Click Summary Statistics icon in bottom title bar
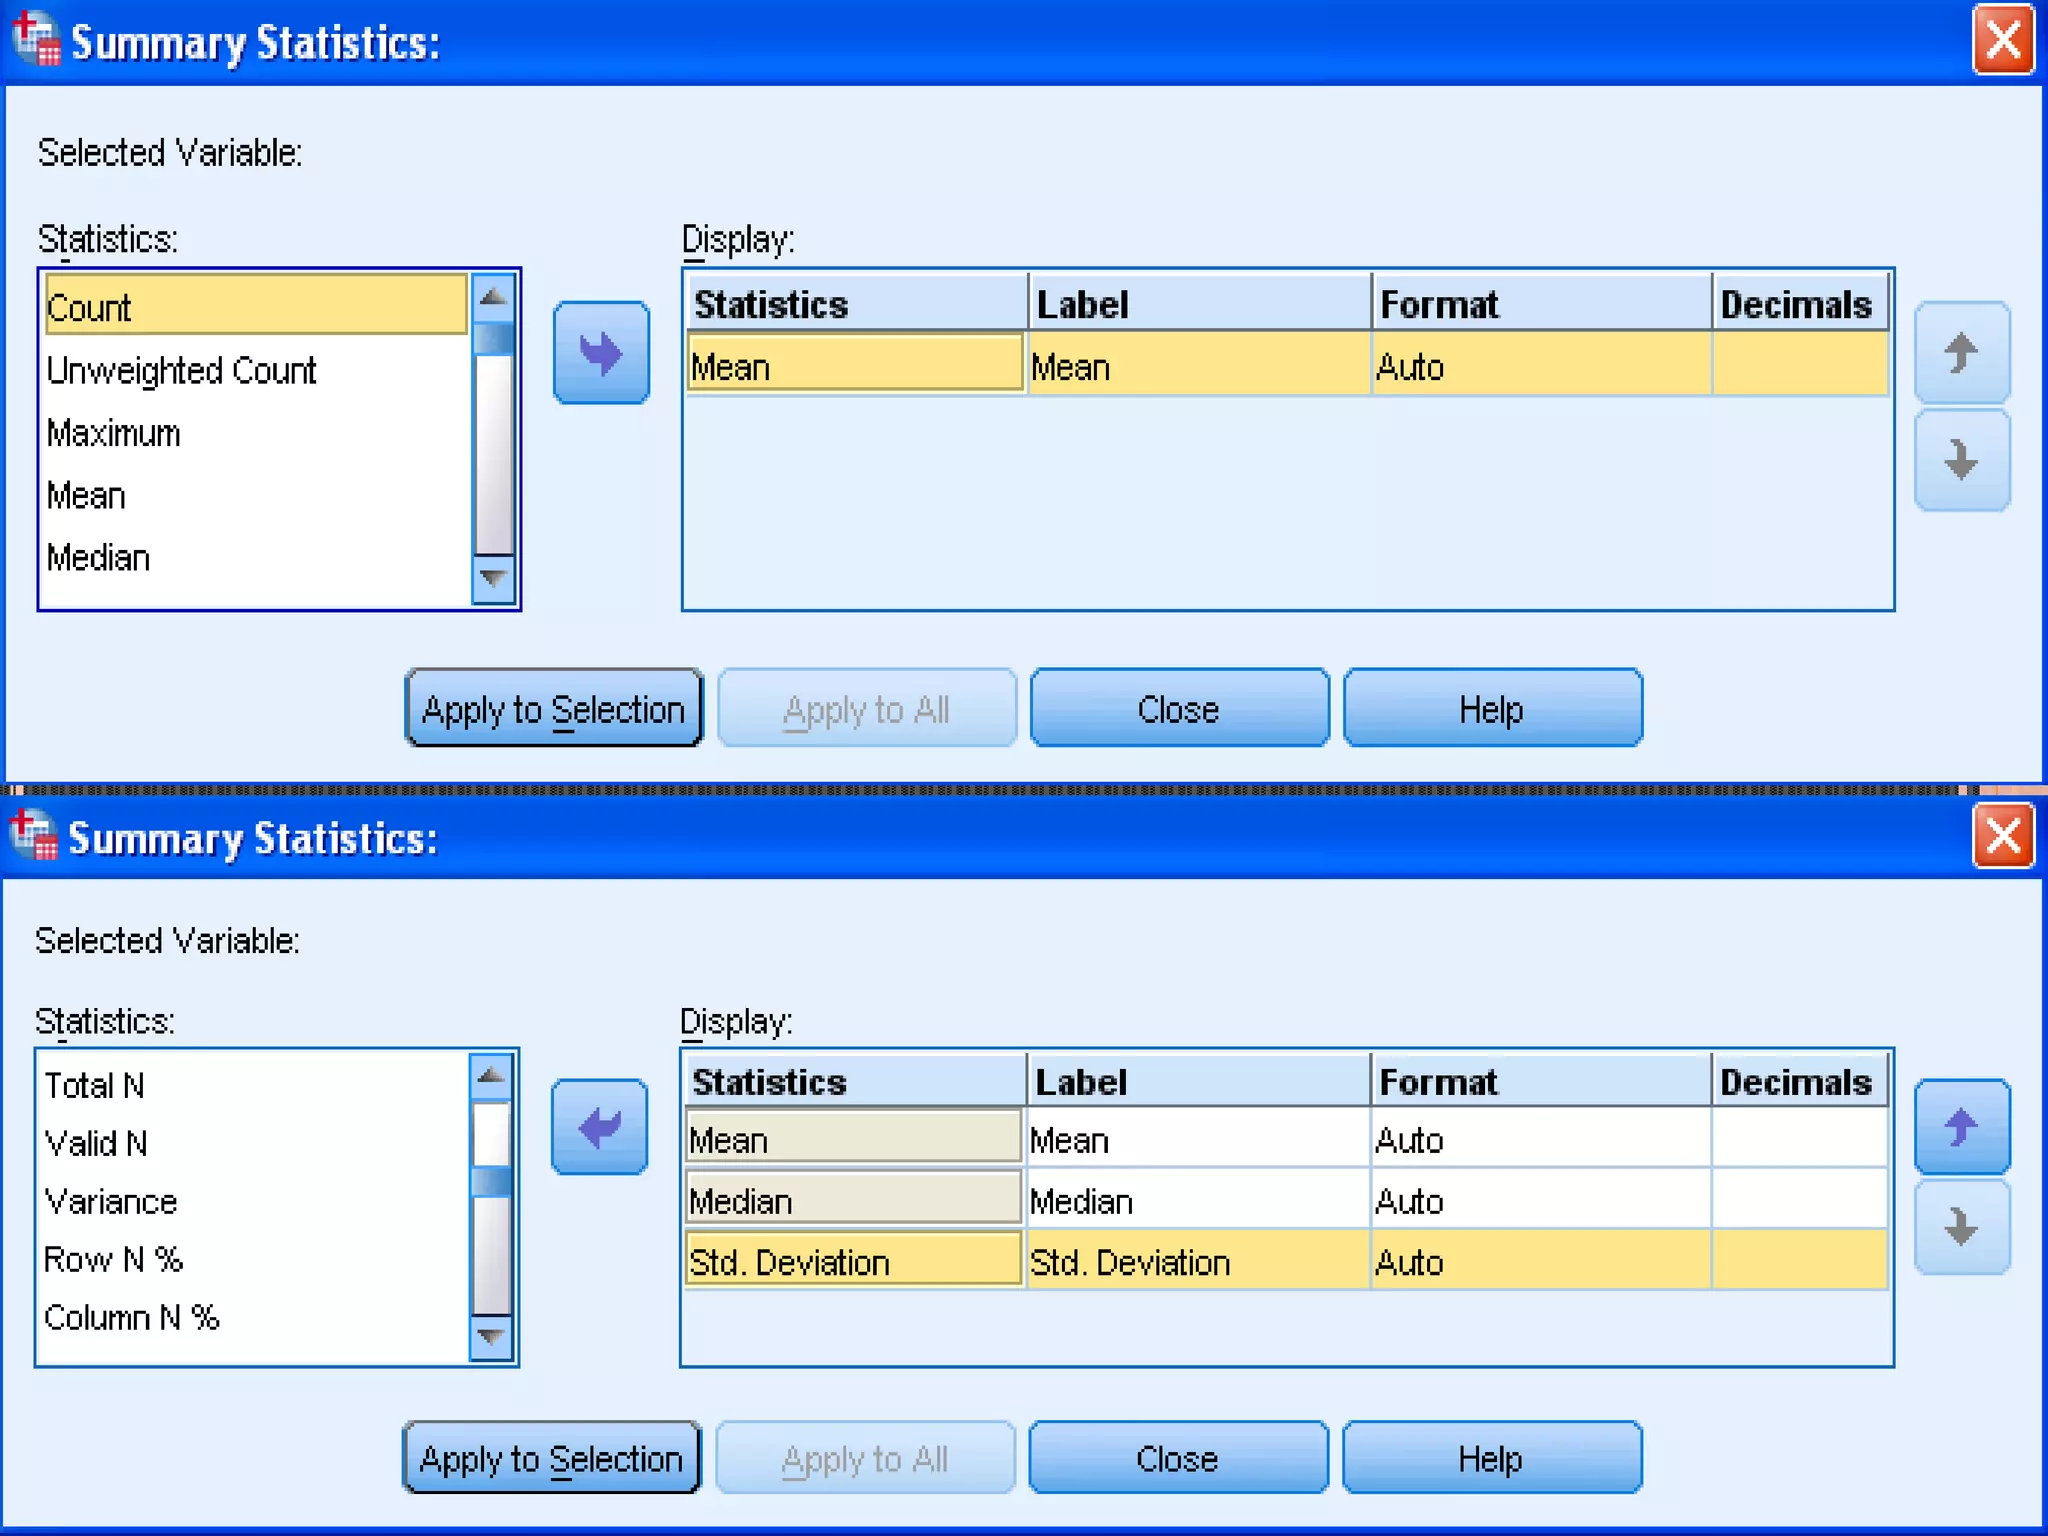The image size is (2048, 1536). [33, 835]
